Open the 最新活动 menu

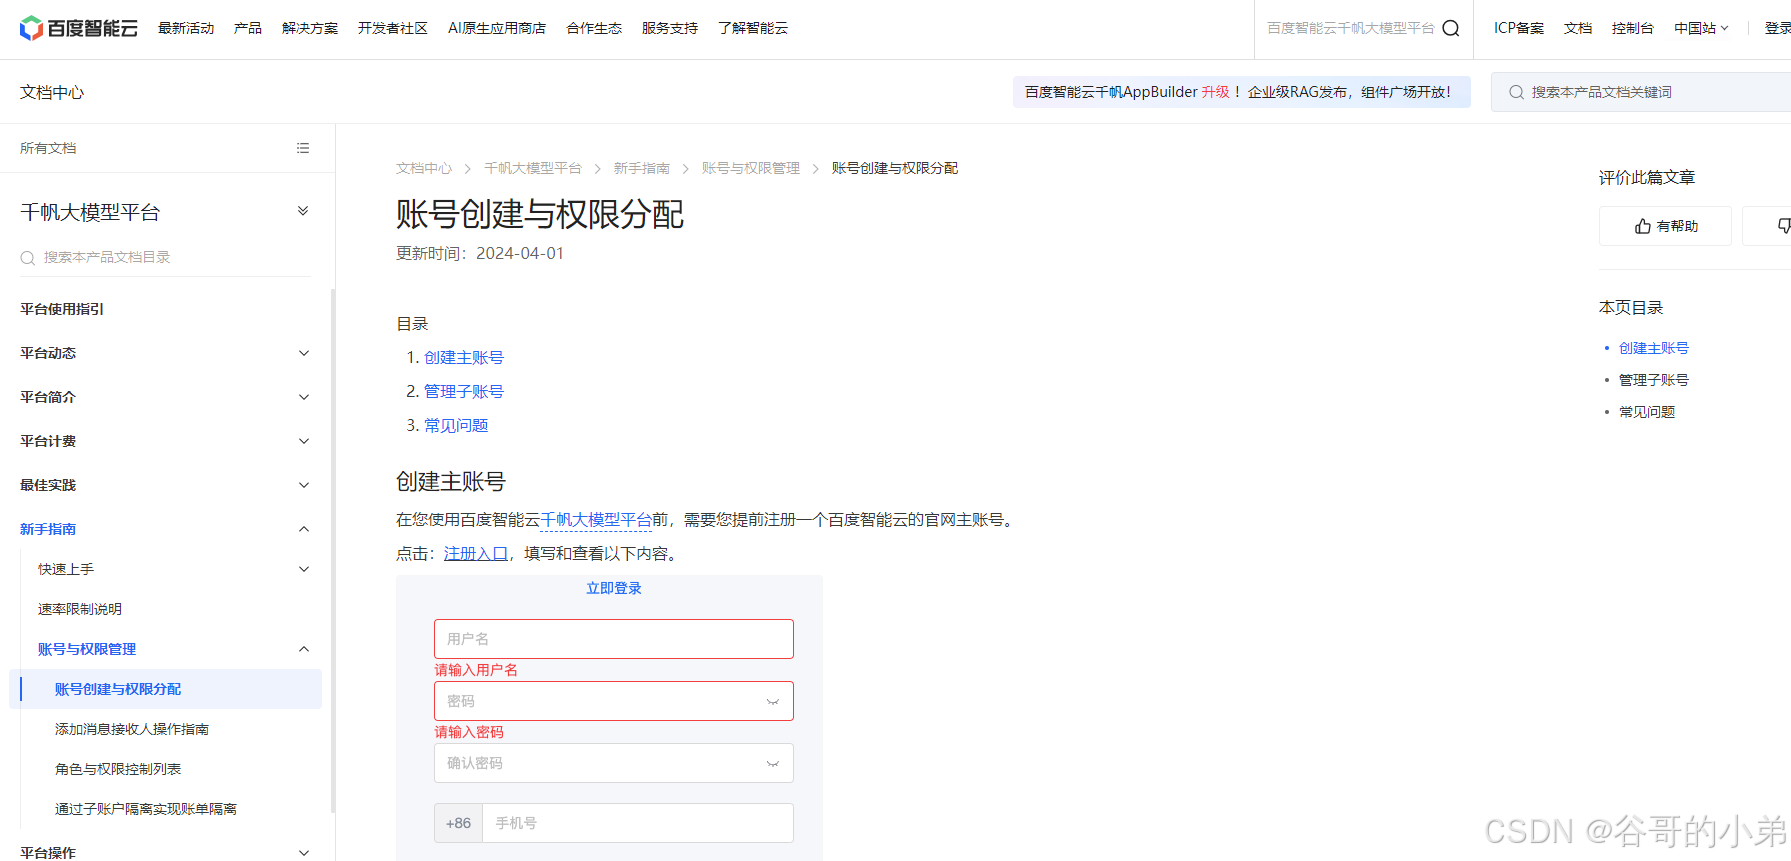186,28
